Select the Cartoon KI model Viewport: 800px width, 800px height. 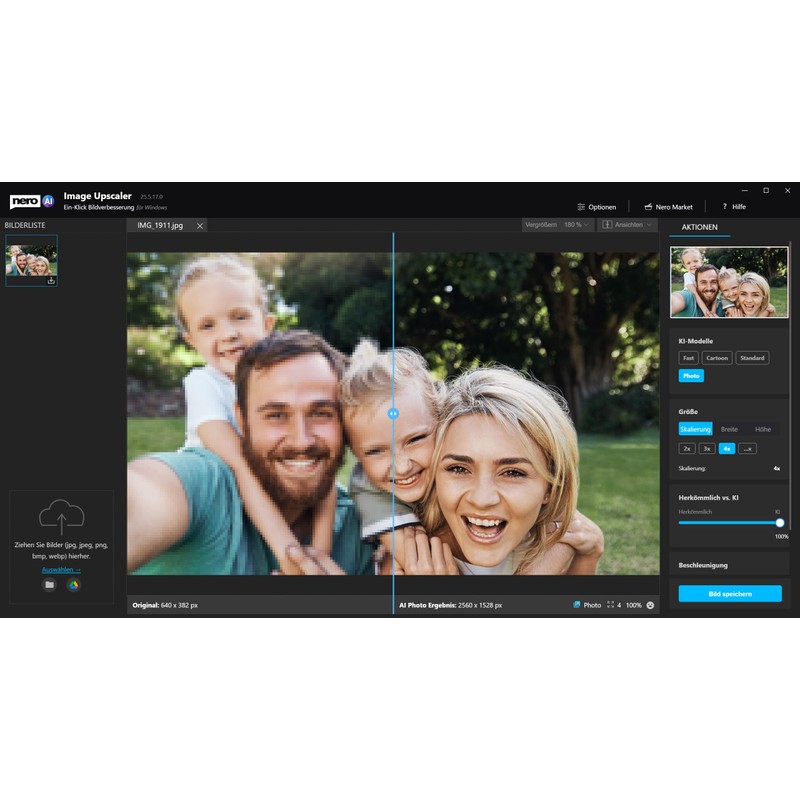[717, 358]
